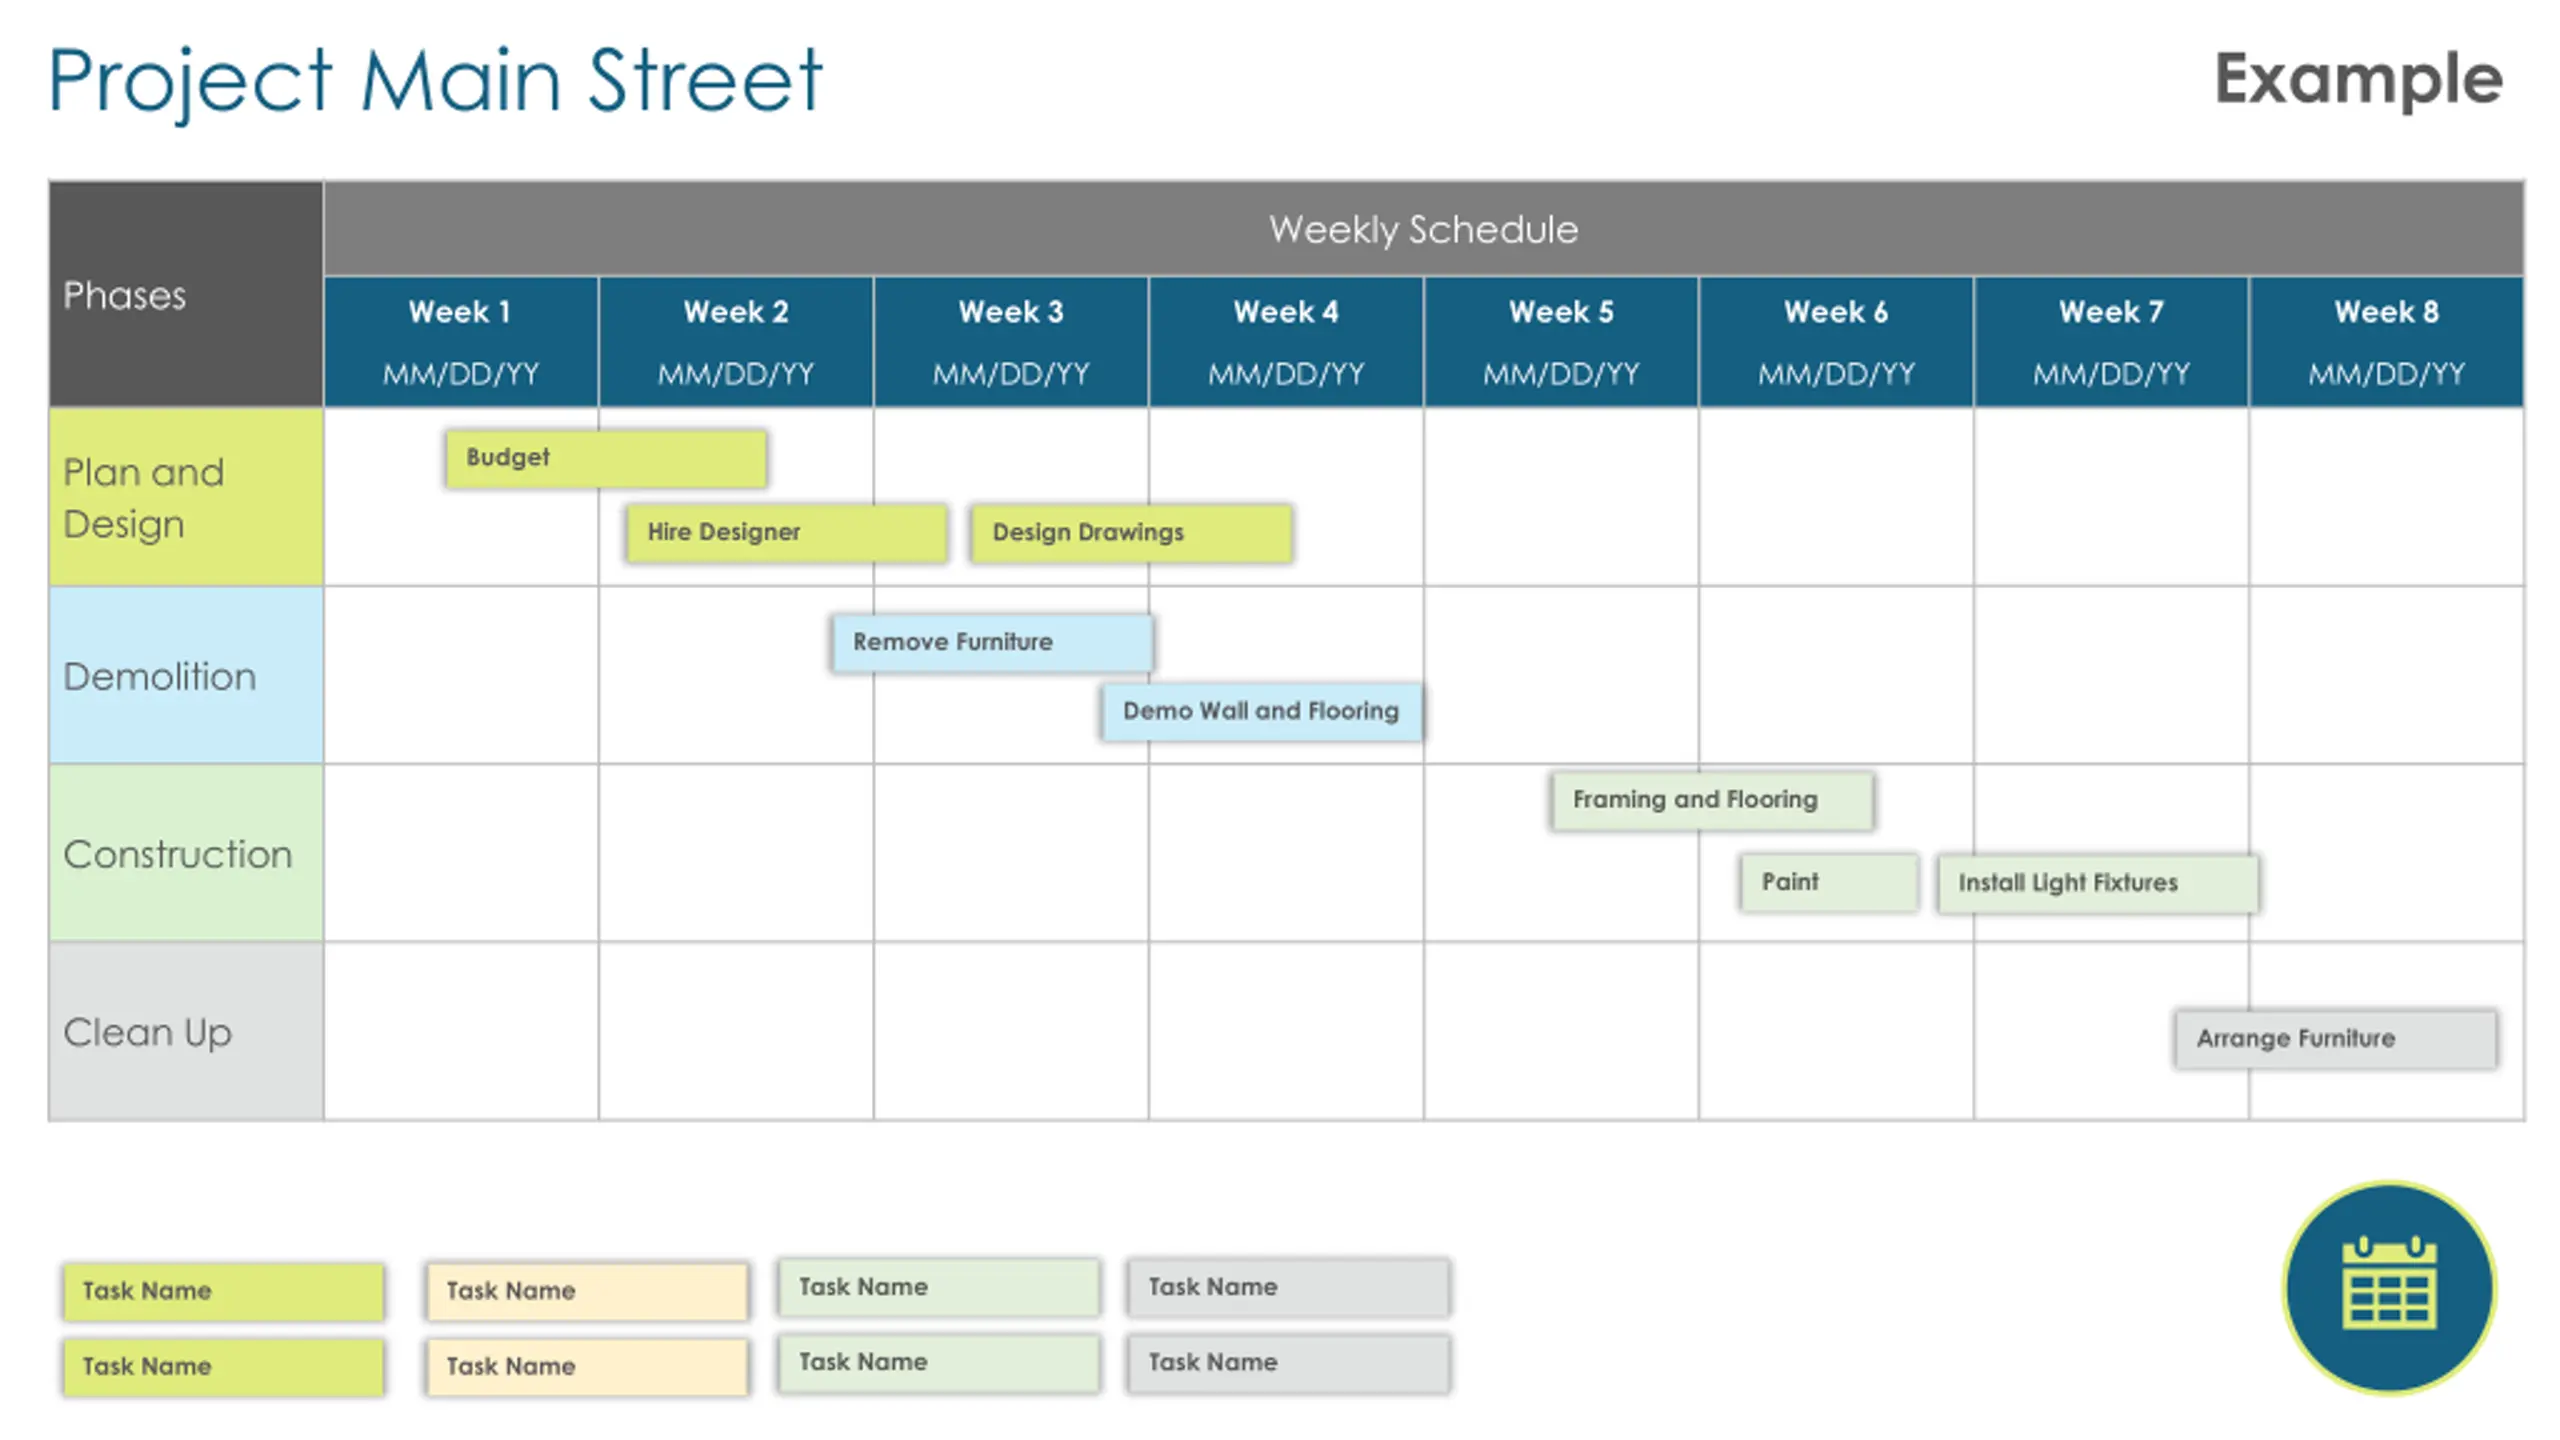Select the Framing and Flooring task bar
Screen dimensions: 2560x1440
[x=1712, y=800]
